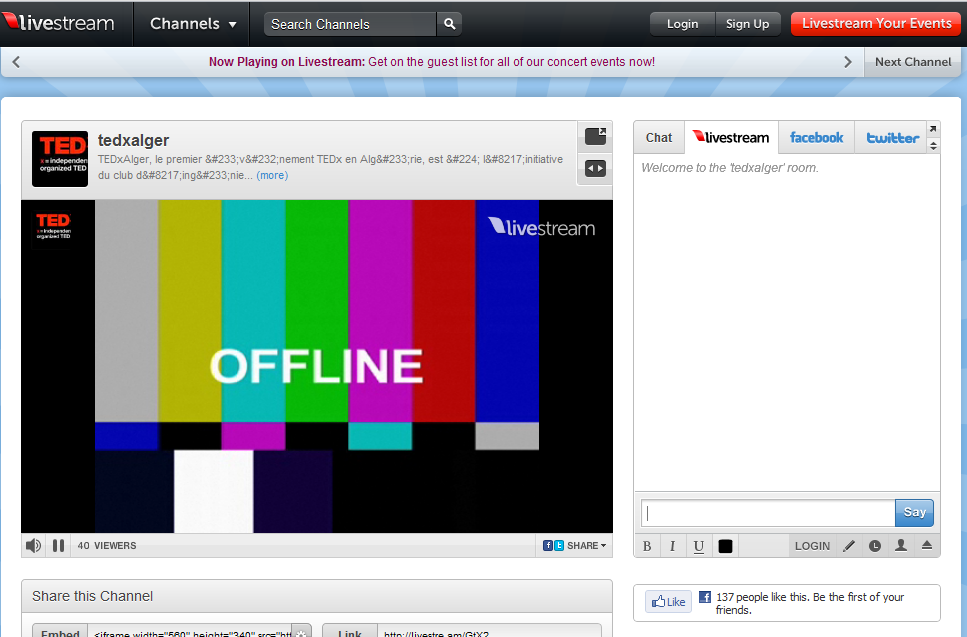Toggle underline chat formatting

click(699, 546)
